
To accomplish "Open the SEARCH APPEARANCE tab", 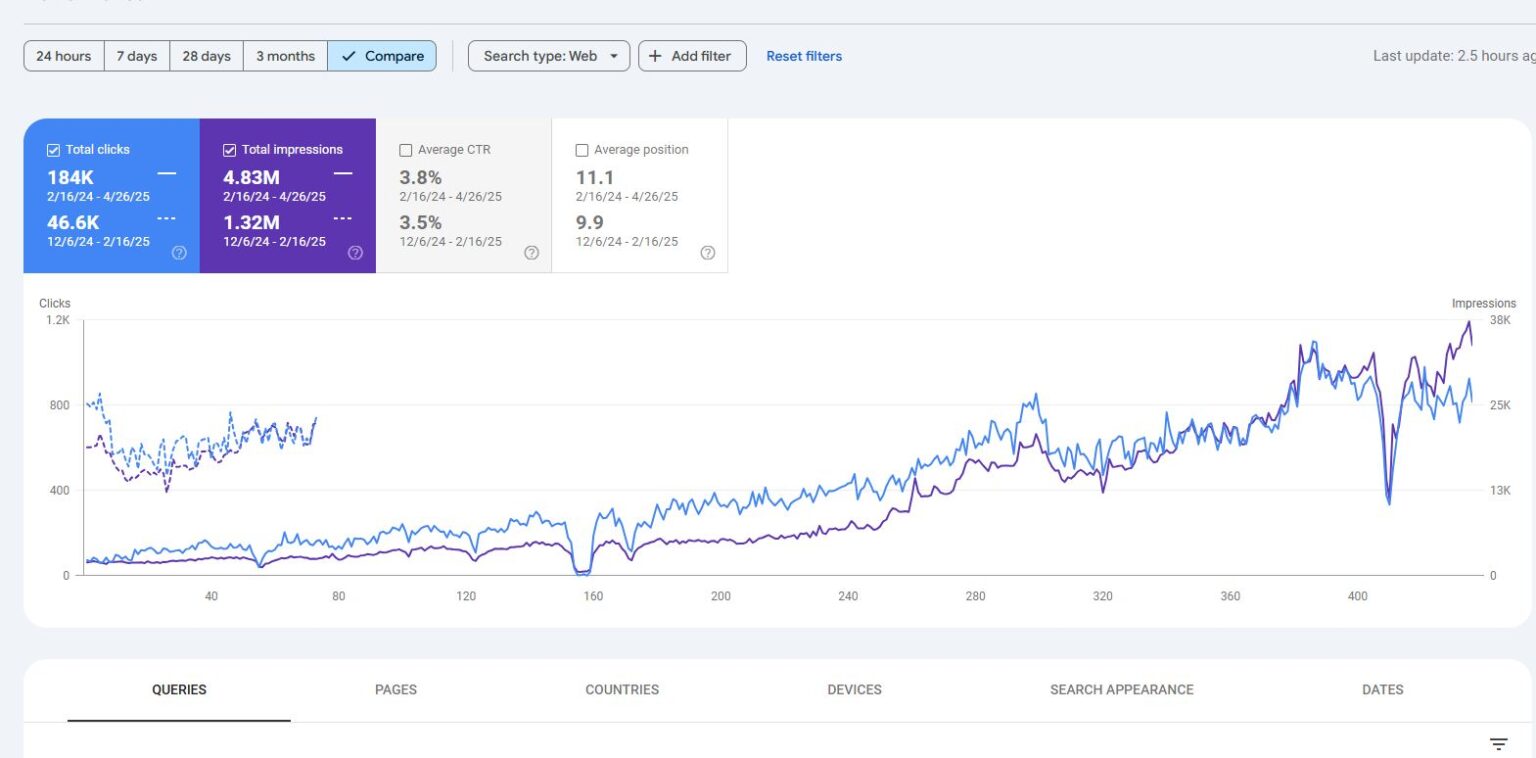I will tap(1121, 689).
